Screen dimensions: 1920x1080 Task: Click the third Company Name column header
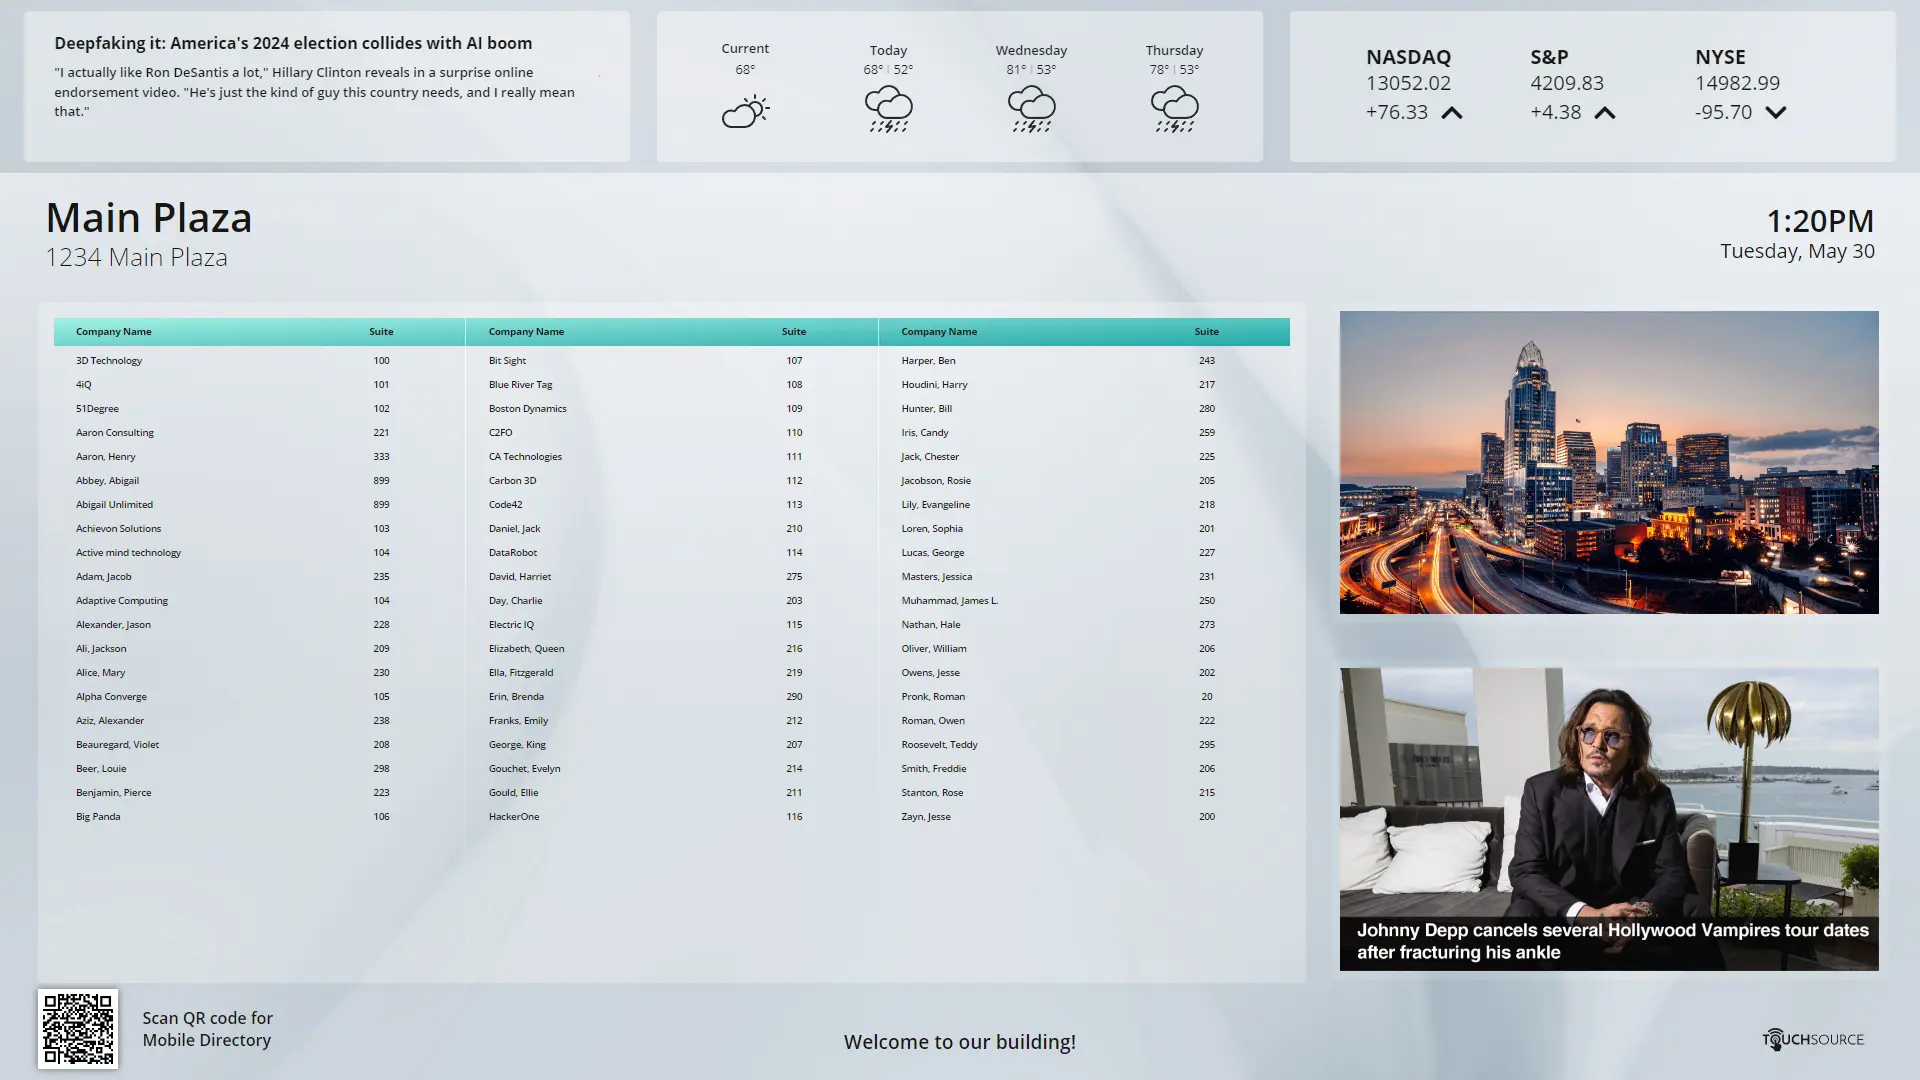point(939,332)
